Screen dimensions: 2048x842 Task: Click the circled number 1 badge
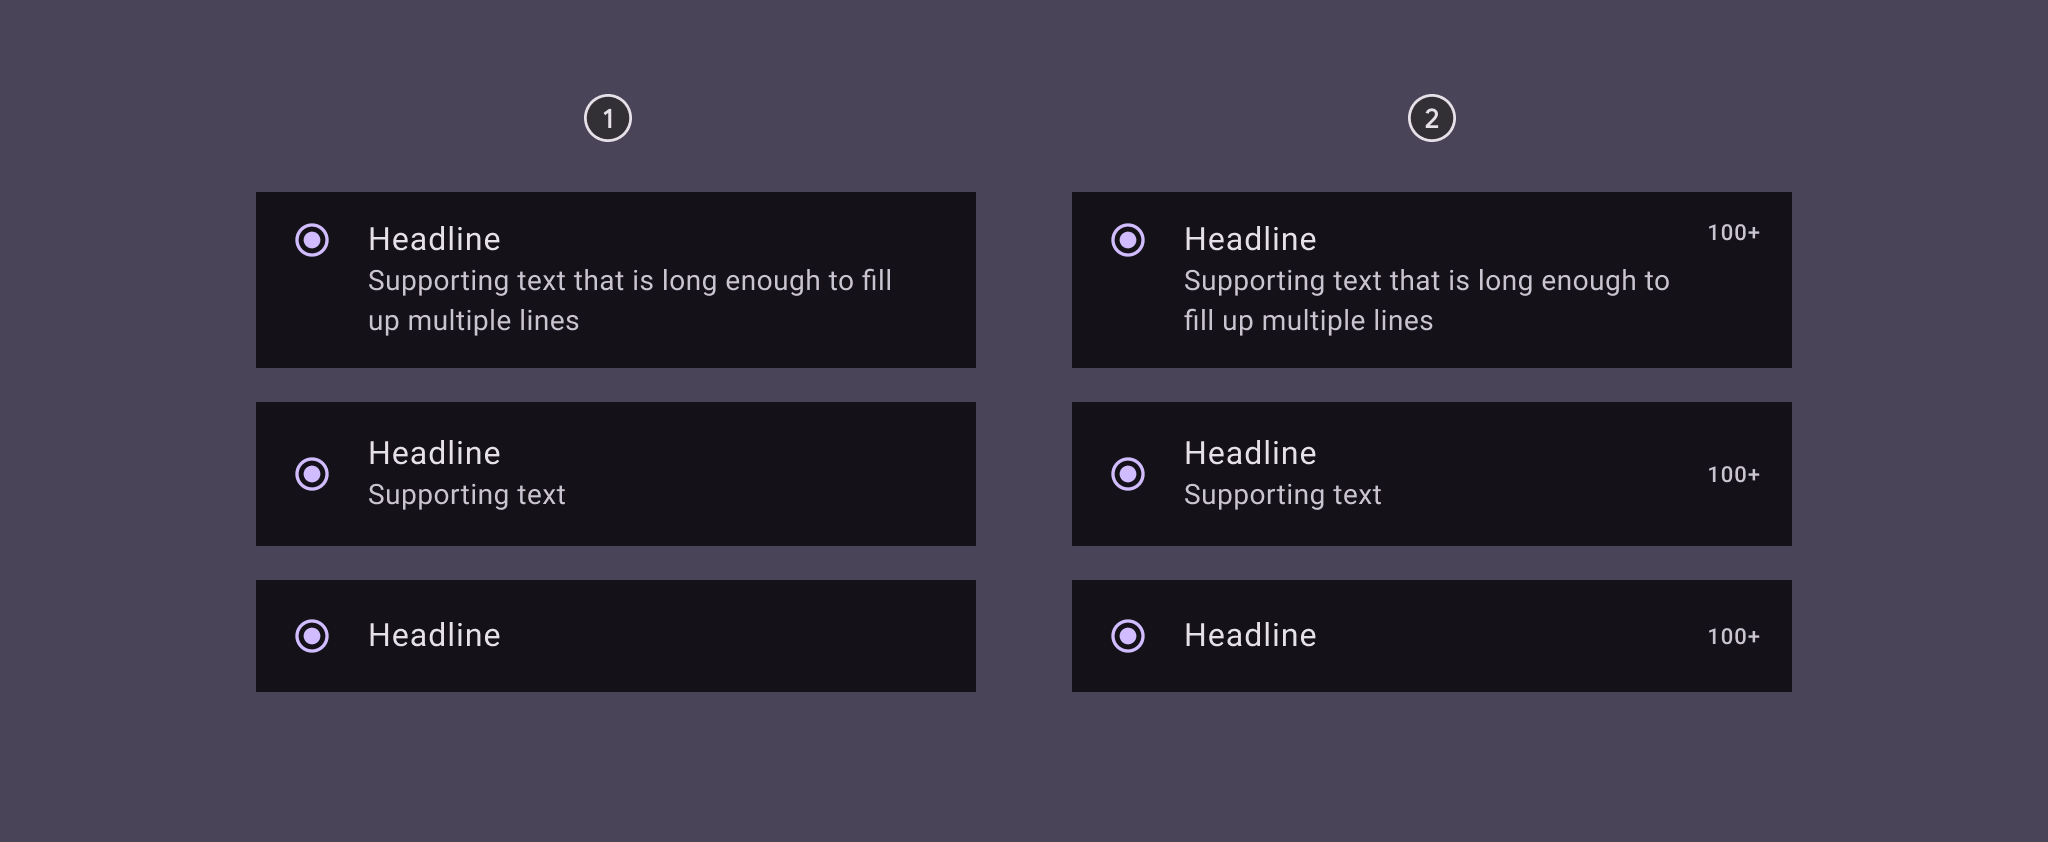click(608, 119)
